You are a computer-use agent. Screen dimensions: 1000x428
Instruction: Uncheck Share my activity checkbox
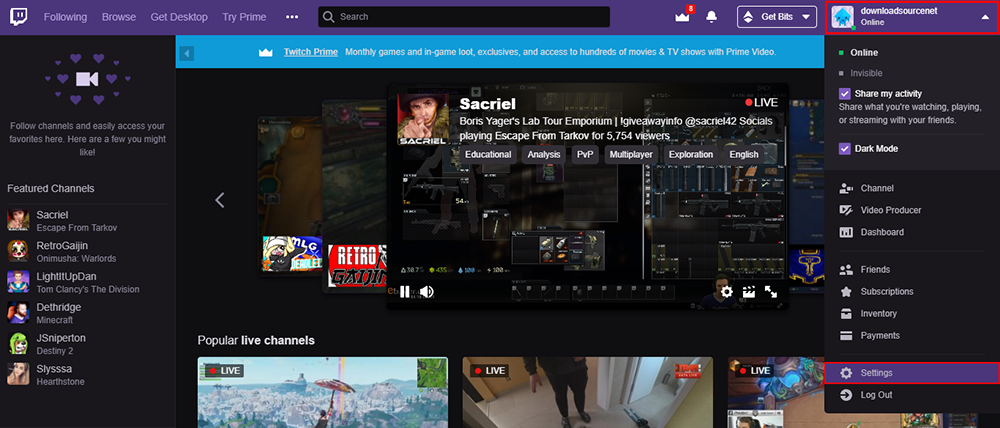click(844, 94)
